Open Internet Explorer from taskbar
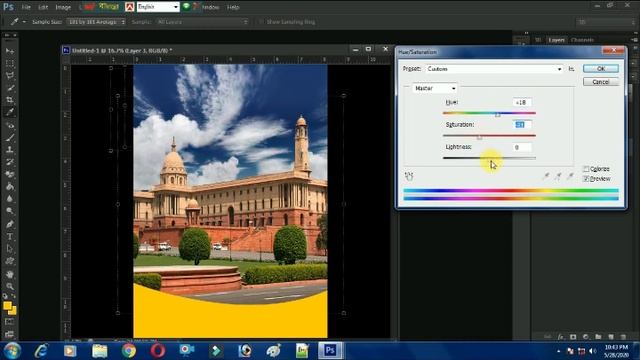The width and height of the screenshot is (640, 360). [41, 351]
